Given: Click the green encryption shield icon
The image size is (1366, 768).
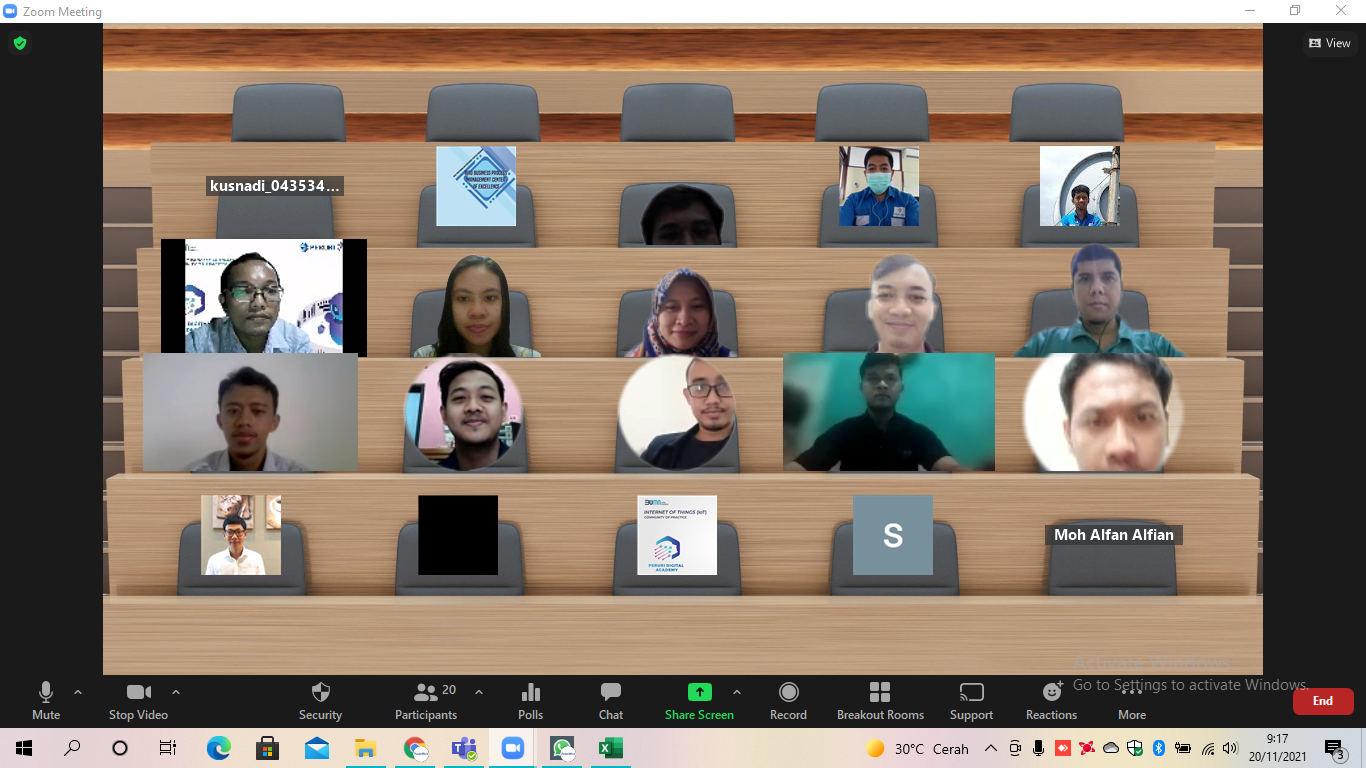Looking at the screenshot, I should pyautogui.click(x=20, y=43).
